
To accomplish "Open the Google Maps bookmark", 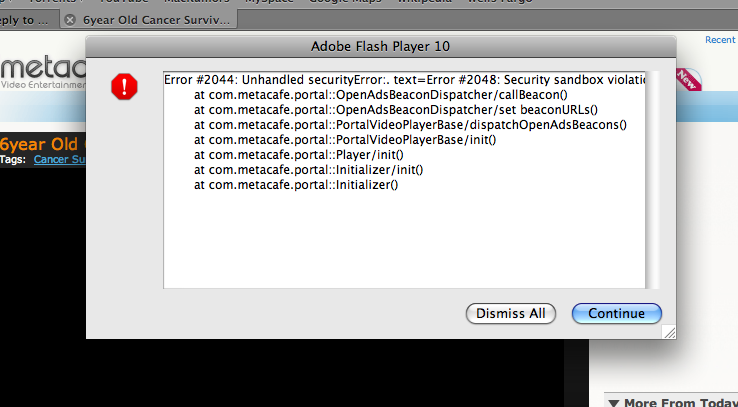I will [345, 1].
